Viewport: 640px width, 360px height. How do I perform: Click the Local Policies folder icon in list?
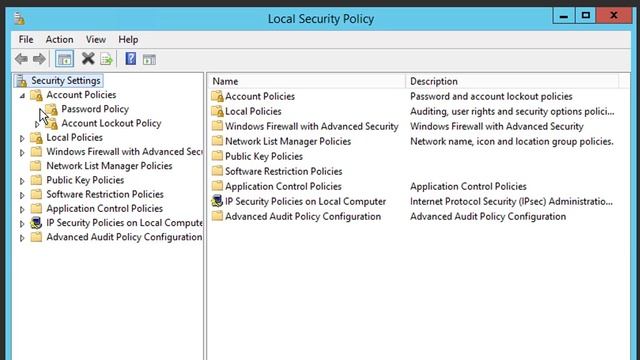[217, 111]
